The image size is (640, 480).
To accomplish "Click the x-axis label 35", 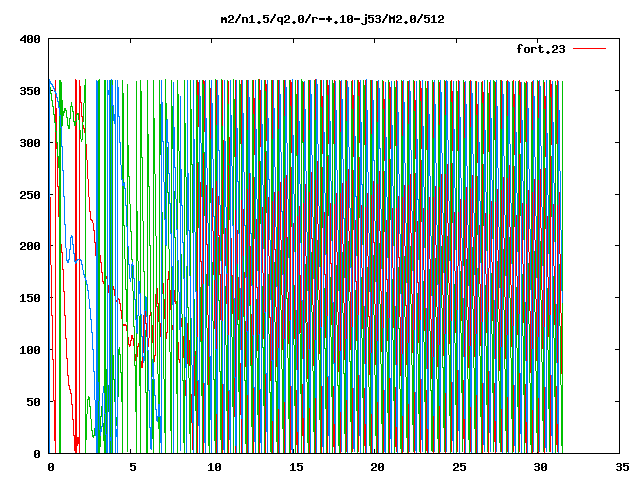I will [x=622, y=467].
